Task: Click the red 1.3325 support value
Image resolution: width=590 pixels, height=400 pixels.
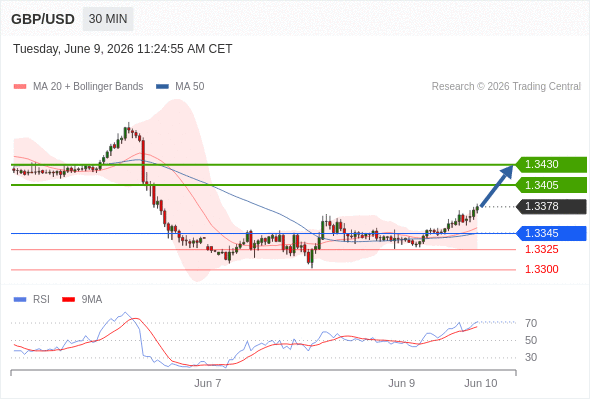Action: 542,249
